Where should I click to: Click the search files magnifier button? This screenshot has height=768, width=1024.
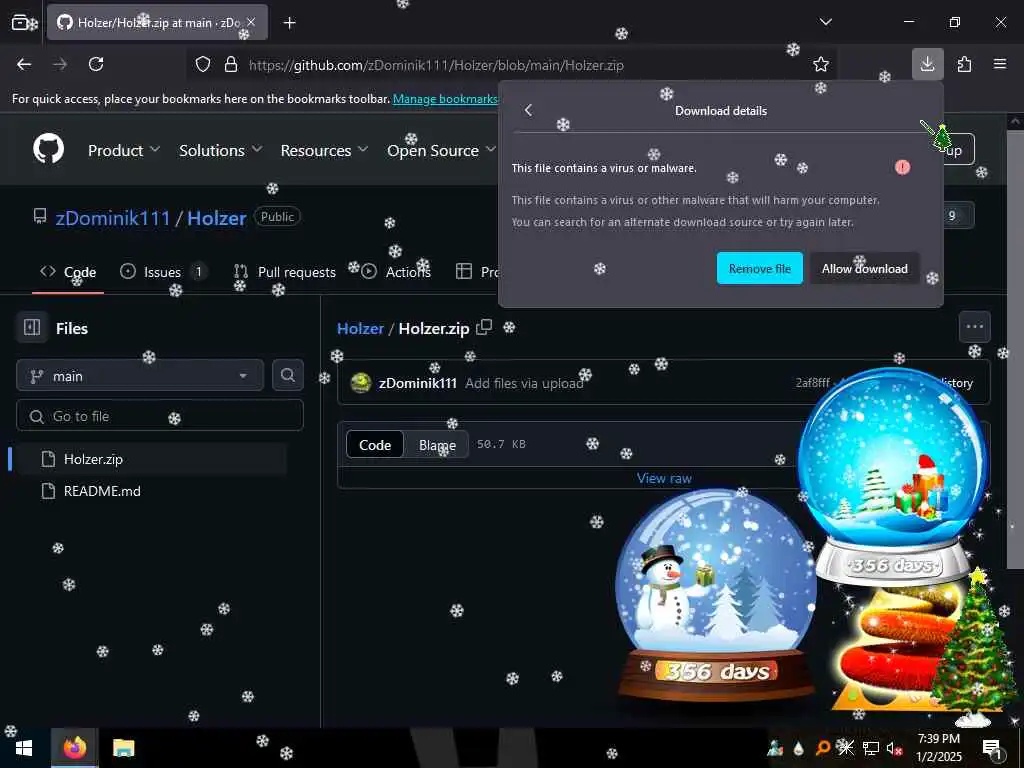288,375
